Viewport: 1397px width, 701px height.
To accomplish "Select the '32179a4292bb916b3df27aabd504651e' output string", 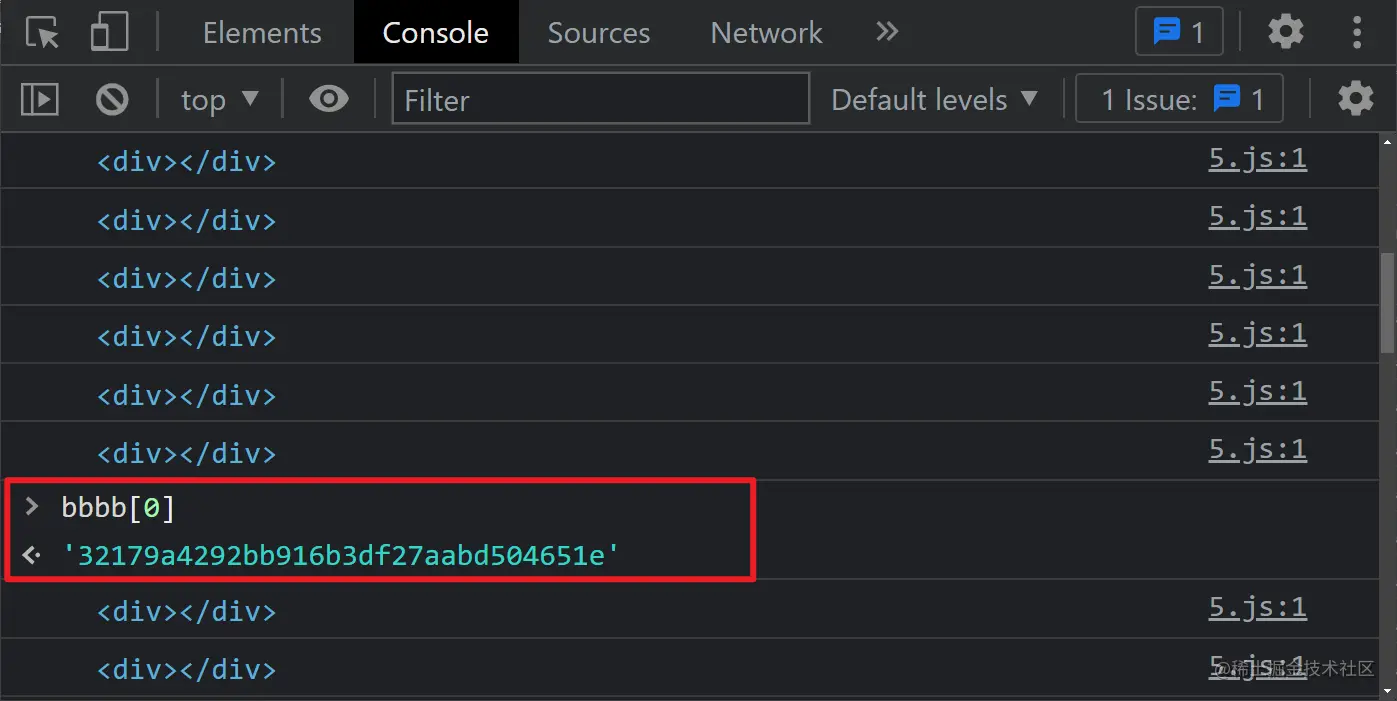I will (x=340, y=555).
